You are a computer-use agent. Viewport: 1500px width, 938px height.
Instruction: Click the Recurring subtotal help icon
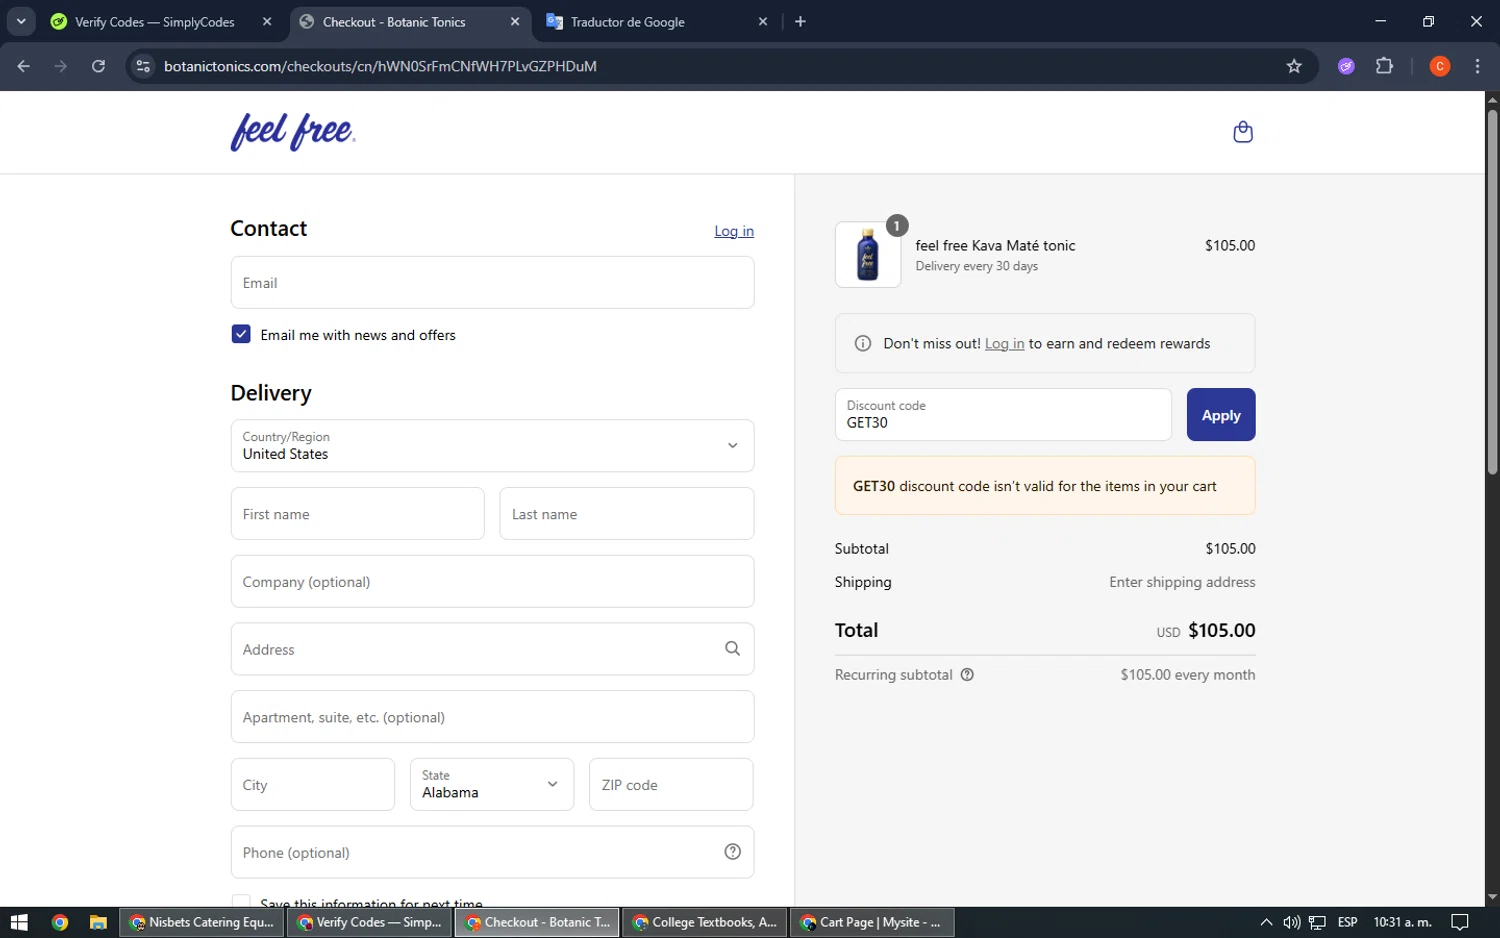[967, 675]
